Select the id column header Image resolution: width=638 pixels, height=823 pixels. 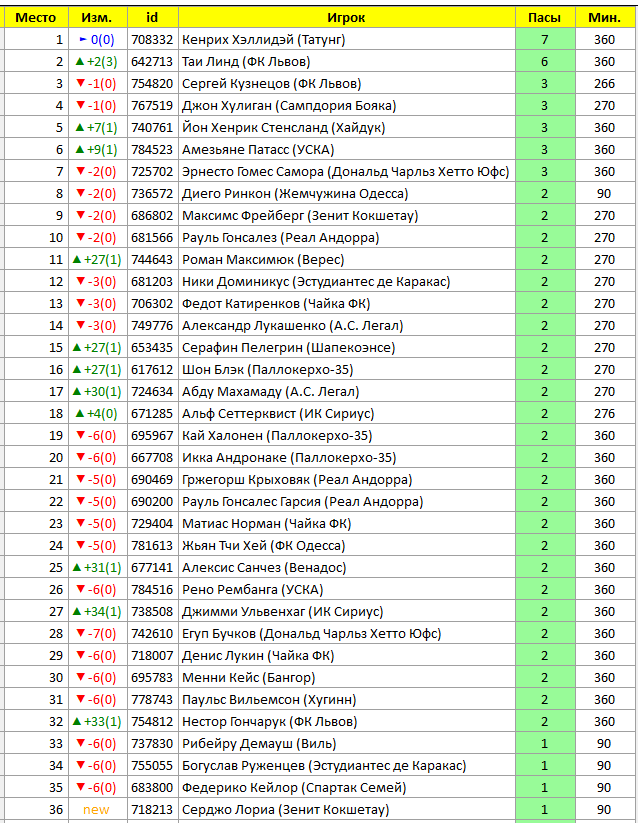coord(153,17)
